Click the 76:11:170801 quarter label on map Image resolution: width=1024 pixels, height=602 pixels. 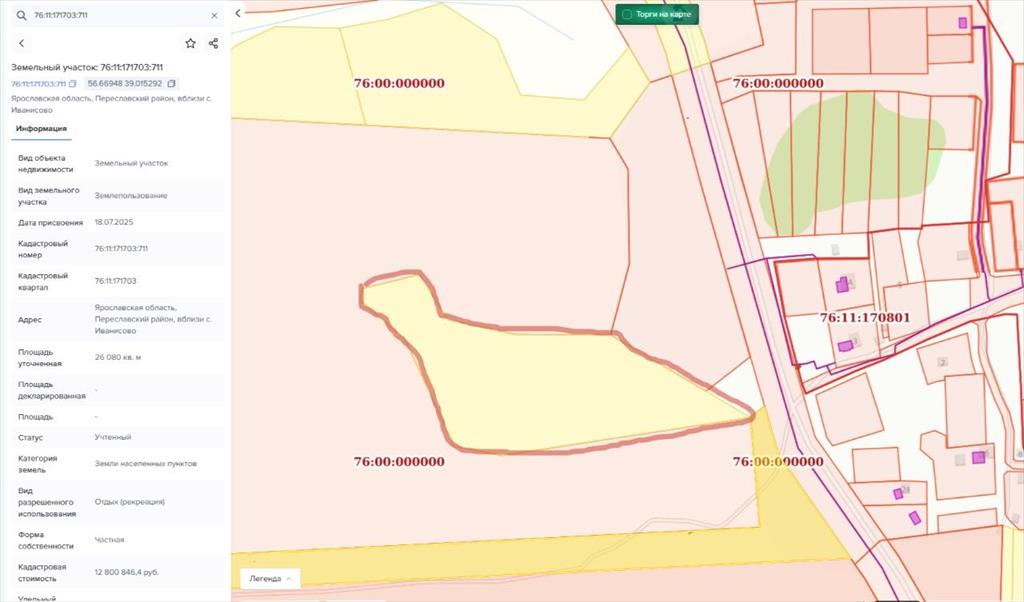coord(864,318)
